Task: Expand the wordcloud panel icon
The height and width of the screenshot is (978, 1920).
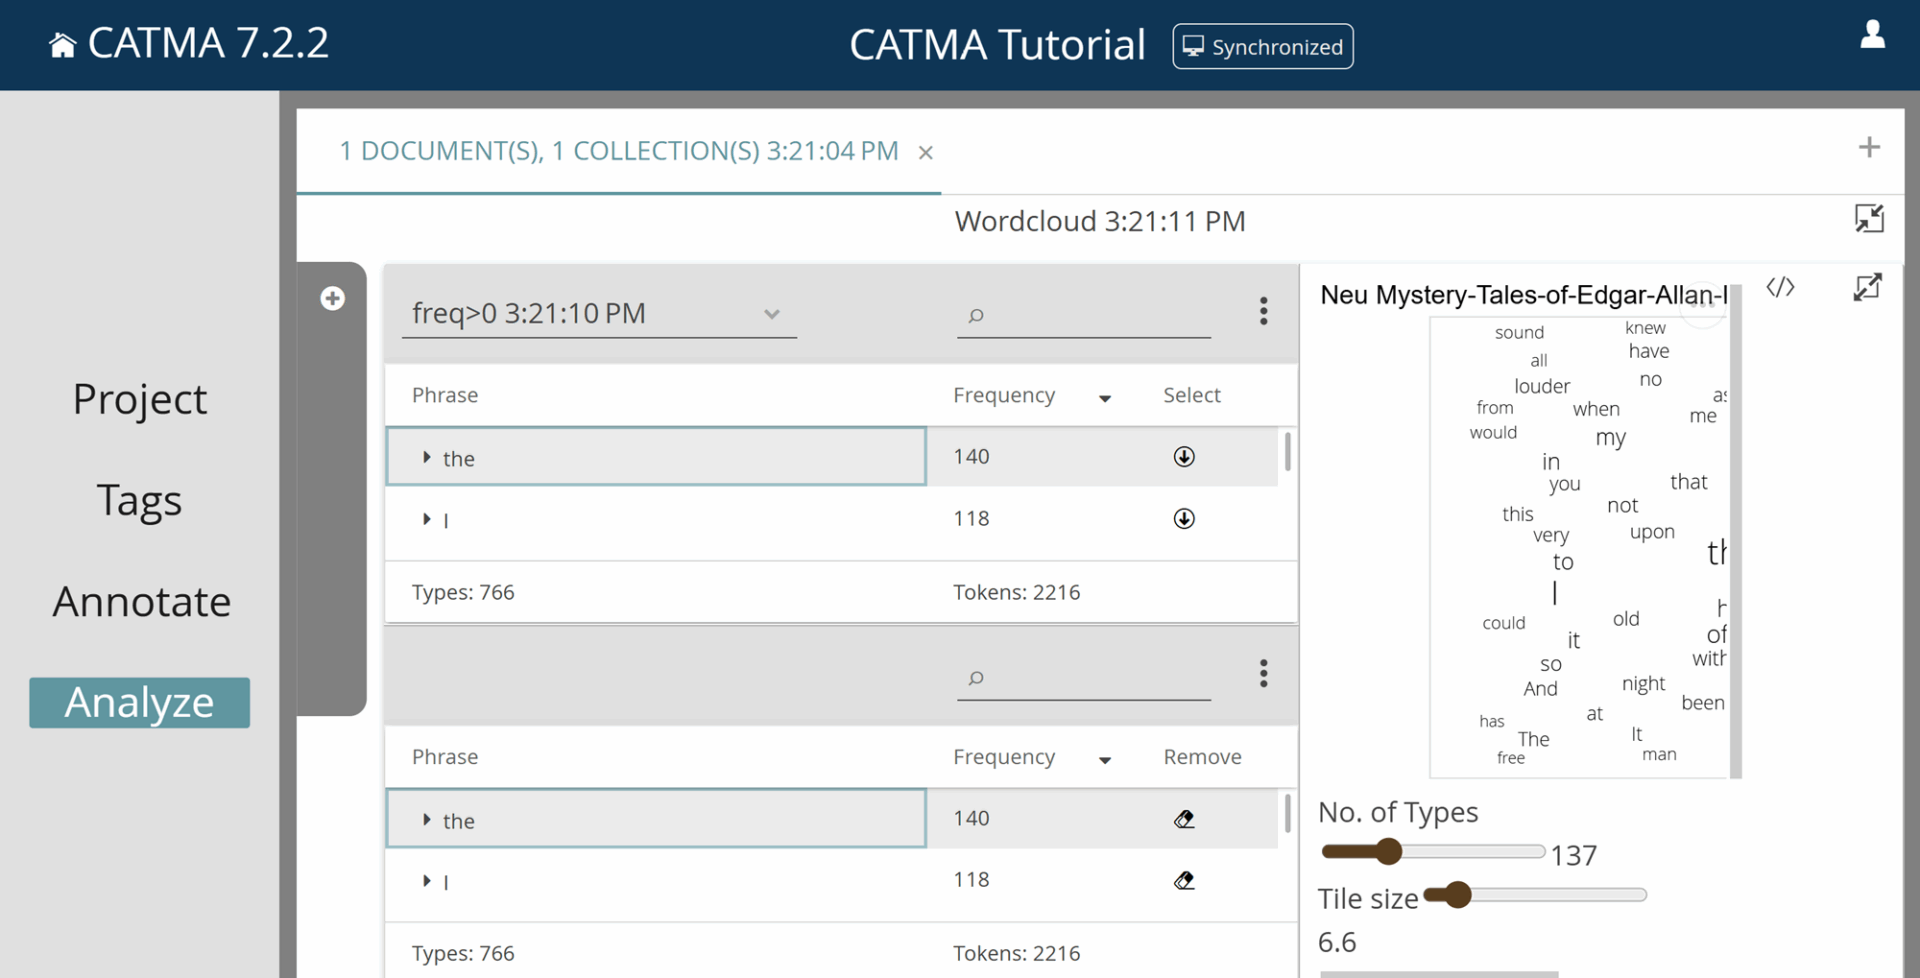Action: (1867, 288)
